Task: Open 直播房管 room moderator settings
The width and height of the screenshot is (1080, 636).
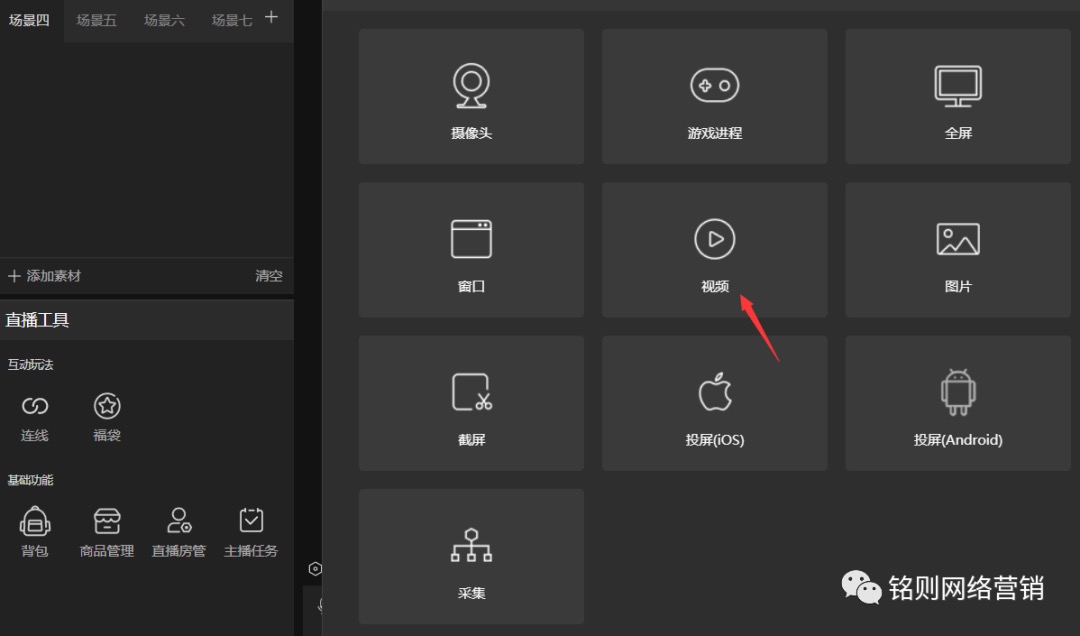Action: [179, 532]
